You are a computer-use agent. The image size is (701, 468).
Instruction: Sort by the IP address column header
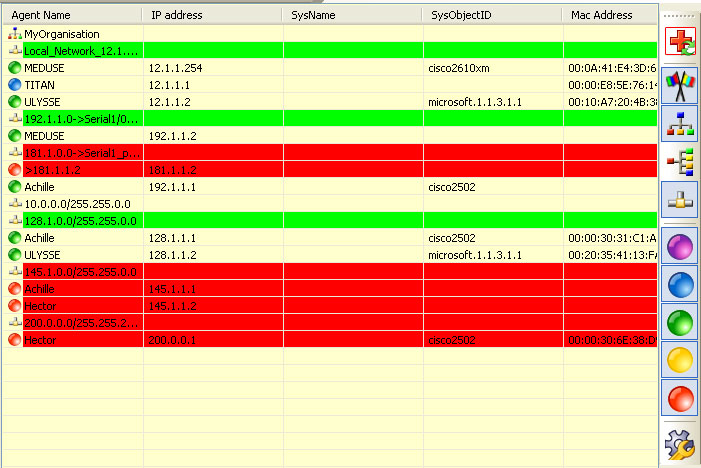click(212, 15)
